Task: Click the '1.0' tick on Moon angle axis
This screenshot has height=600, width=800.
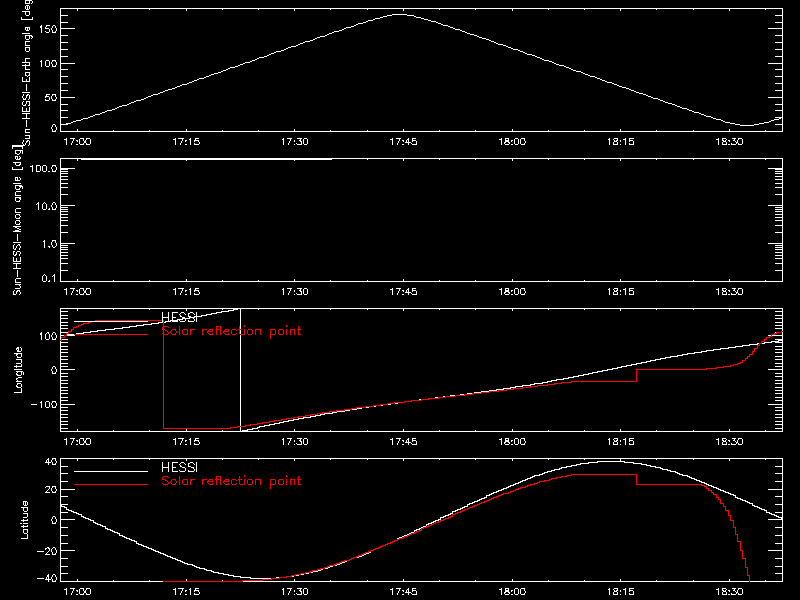Action: click(x=49, y=244)
